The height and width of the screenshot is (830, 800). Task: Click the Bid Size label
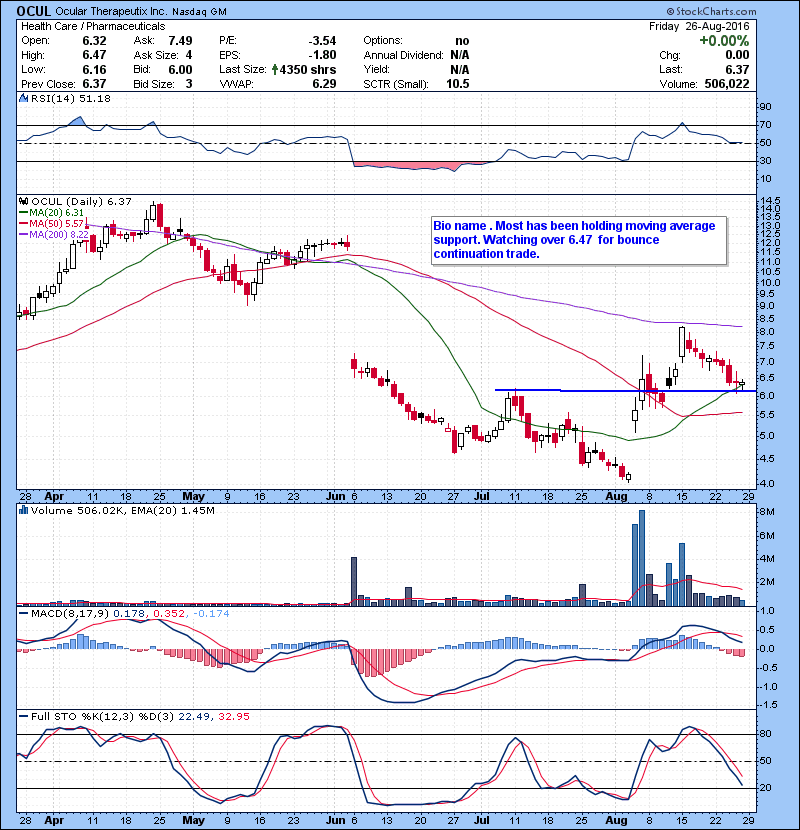tap(154, 84)
